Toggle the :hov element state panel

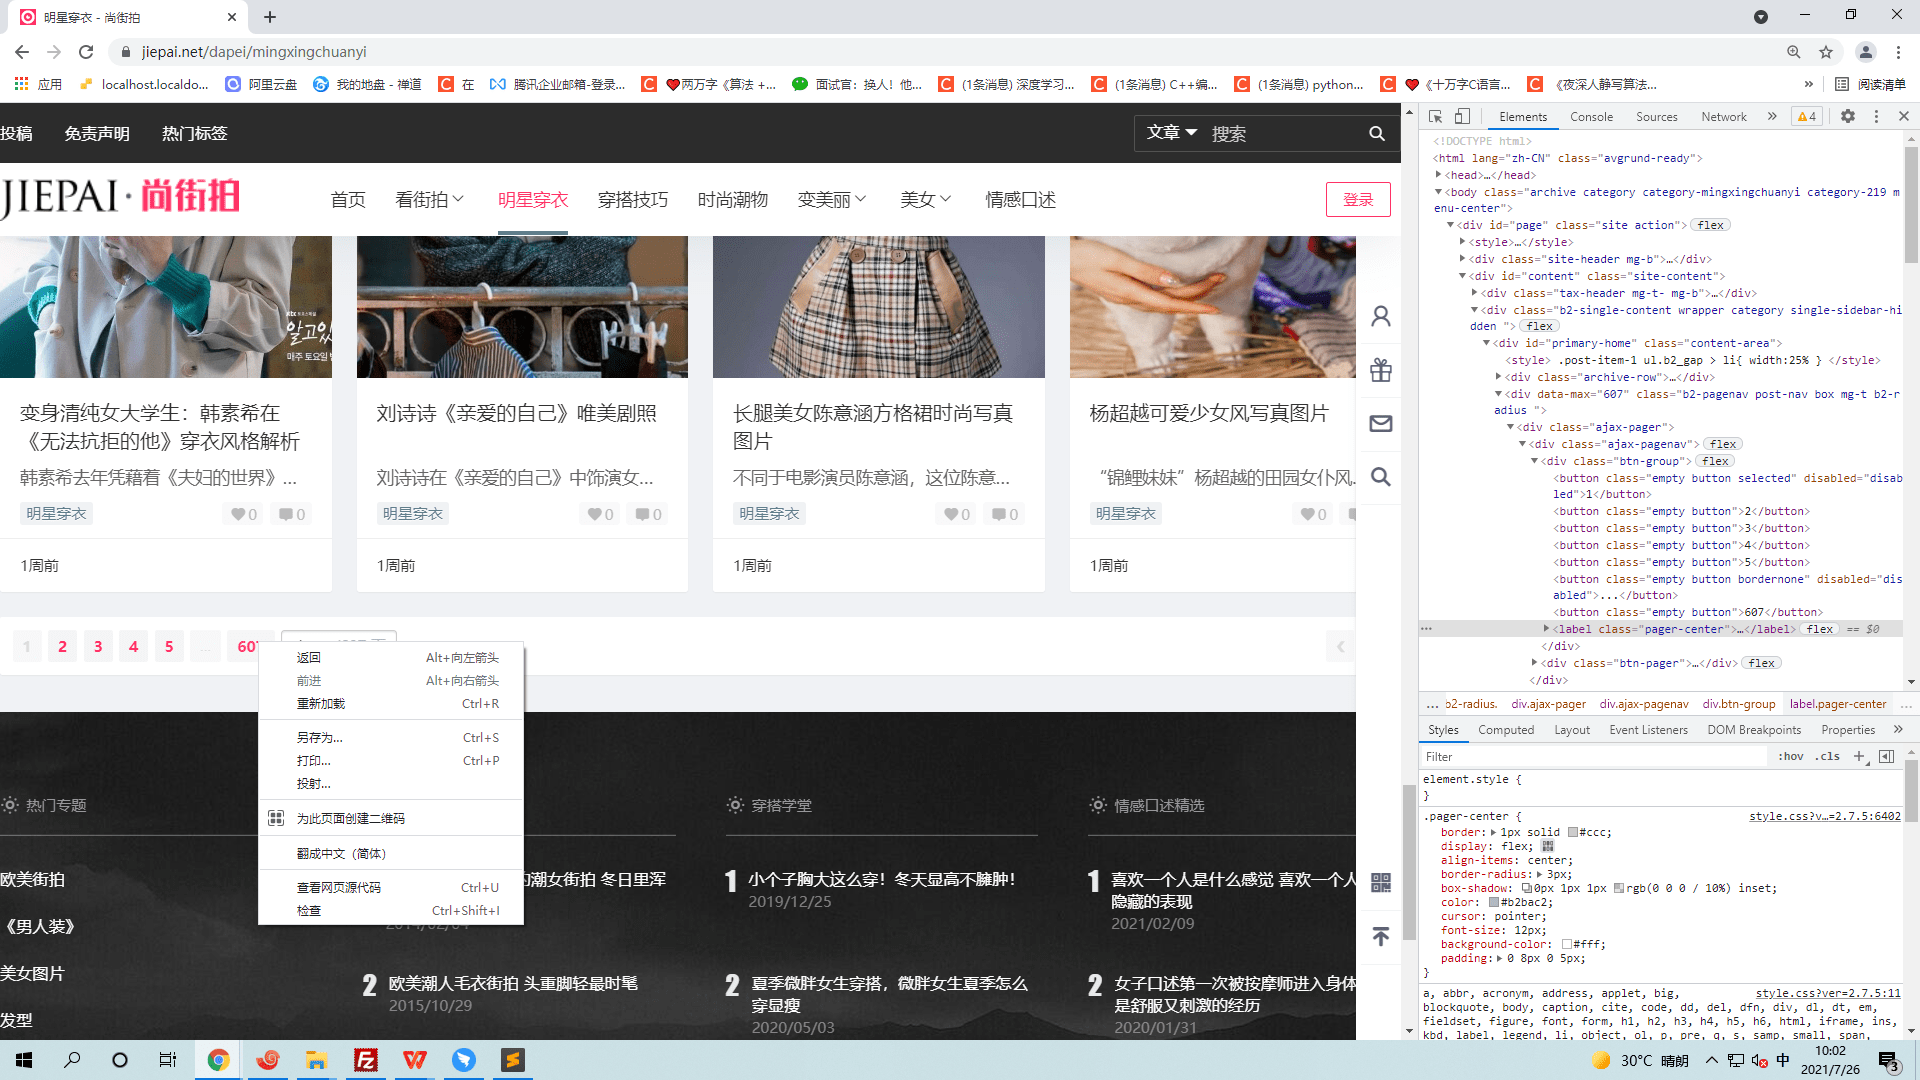pos(1790,757)
